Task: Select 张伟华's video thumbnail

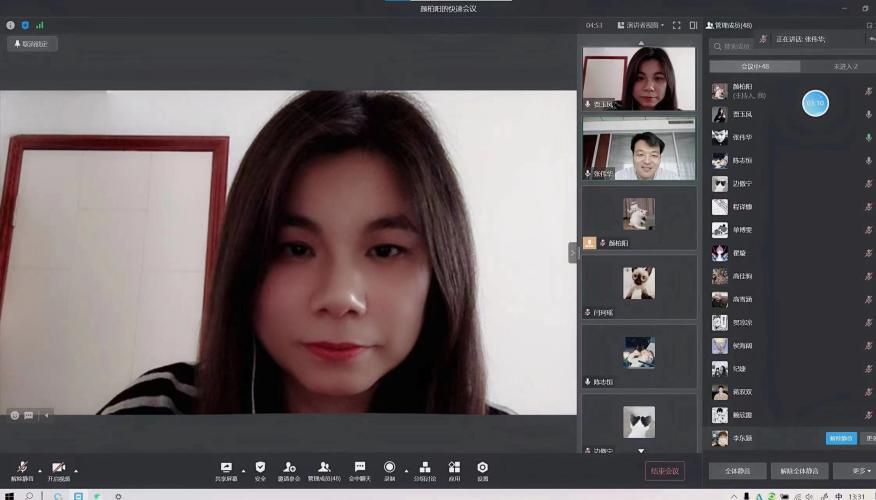Action: (x=639, y=148)
